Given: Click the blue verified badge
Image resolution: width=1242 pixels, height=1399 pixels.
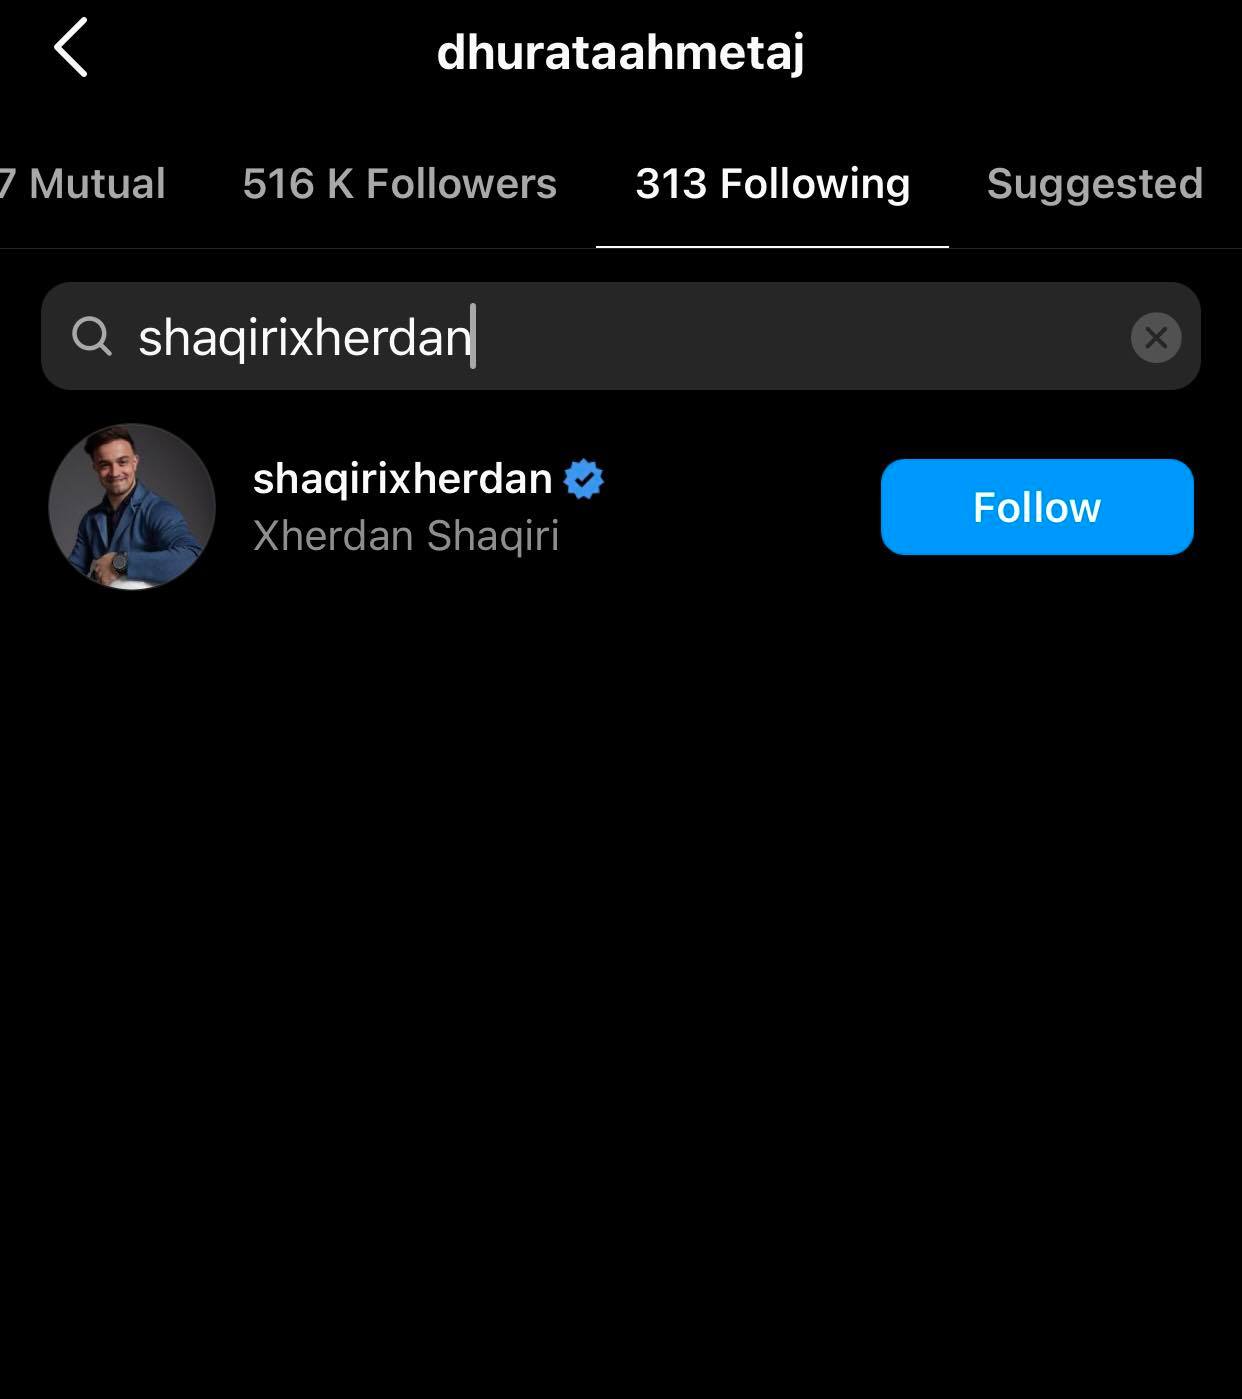Looking at the screenshot, I should tap(583, 479).
